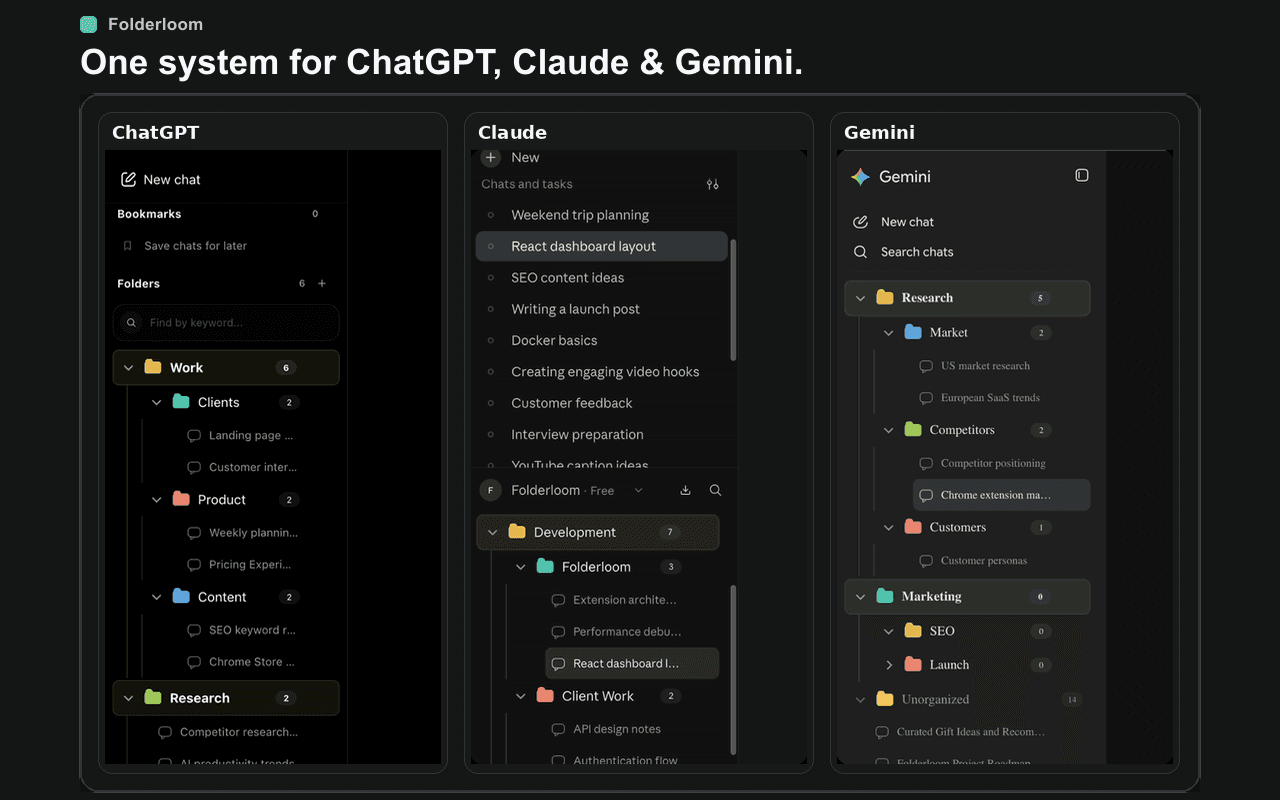Collapse the Clients folder chevron
Screen dimensions: 1280x800
point(156,403)
